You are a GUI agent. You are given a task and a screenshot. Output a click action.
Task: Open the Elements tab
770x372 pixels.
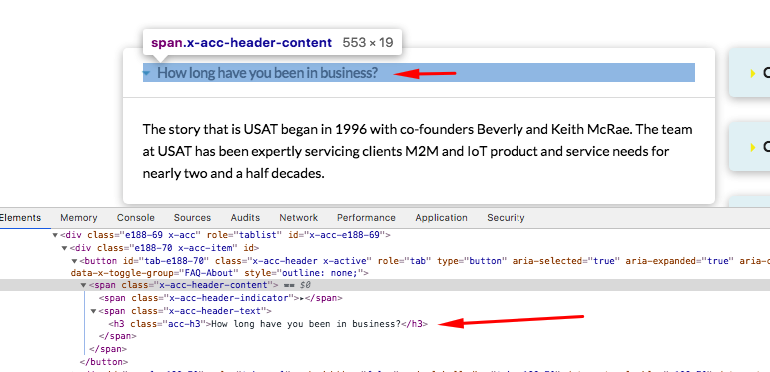(20, 217)
